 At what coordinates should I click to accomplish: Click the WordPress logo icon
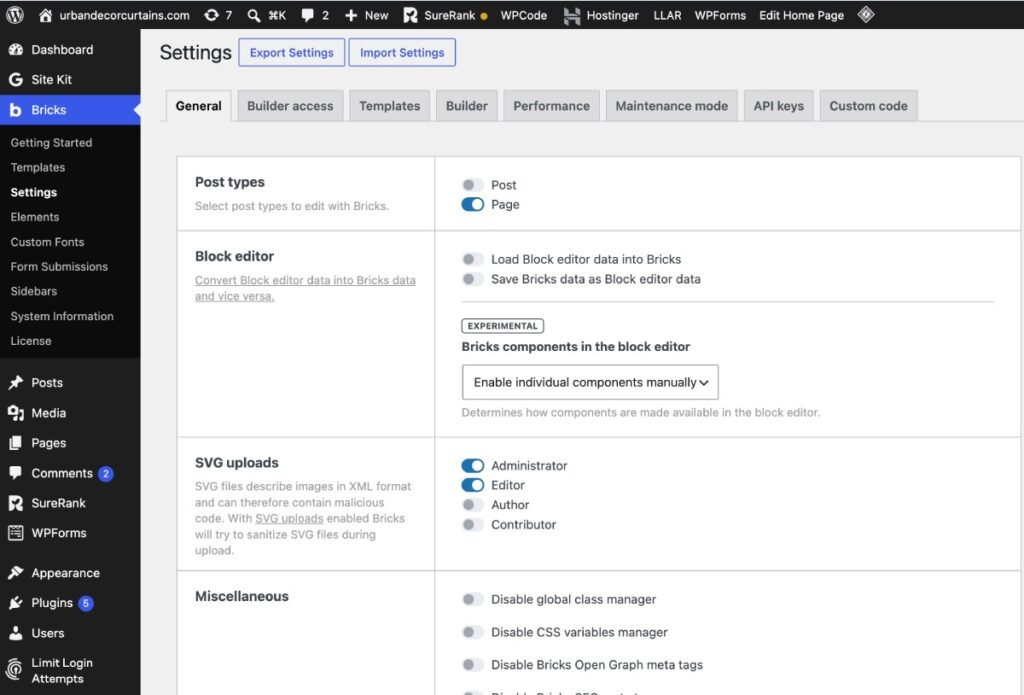tap(14, 14)
